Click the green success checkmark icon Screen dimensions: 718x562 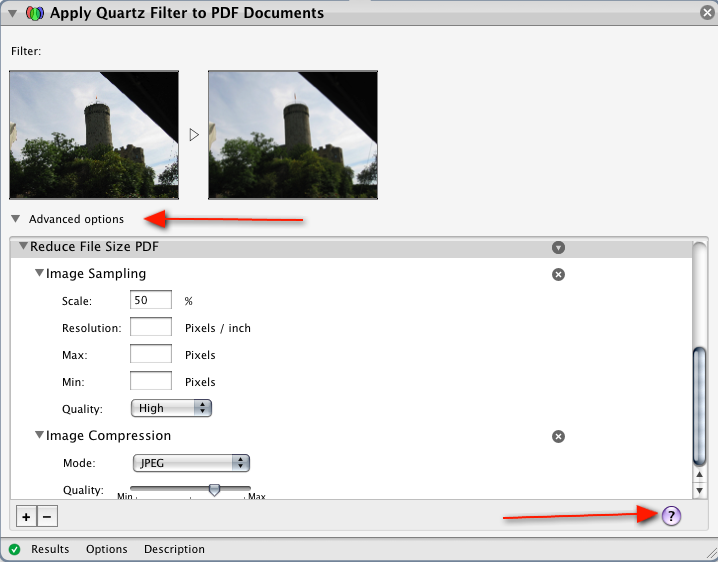pyautogui.click(x=15, y=549)
